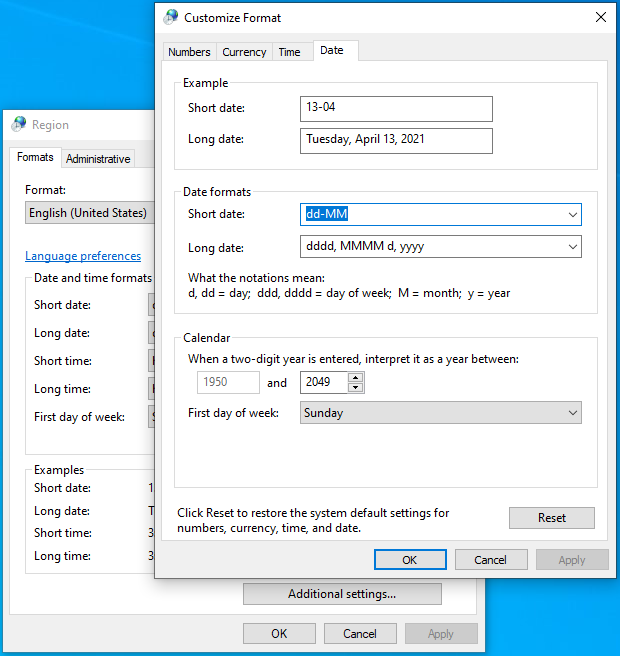
Task: Click the 2049 year field
Action: (x=324, y=382)
